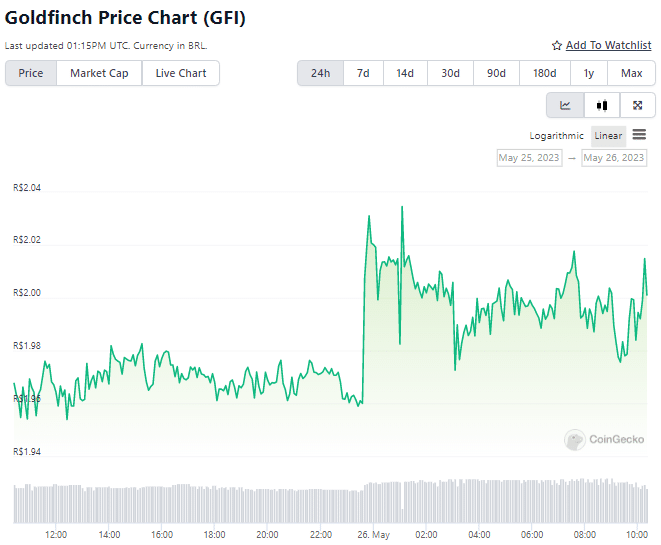Edit the May 26, 2023 end date
The height and width of the screenshot is (545, 661).
click(614, 158)
